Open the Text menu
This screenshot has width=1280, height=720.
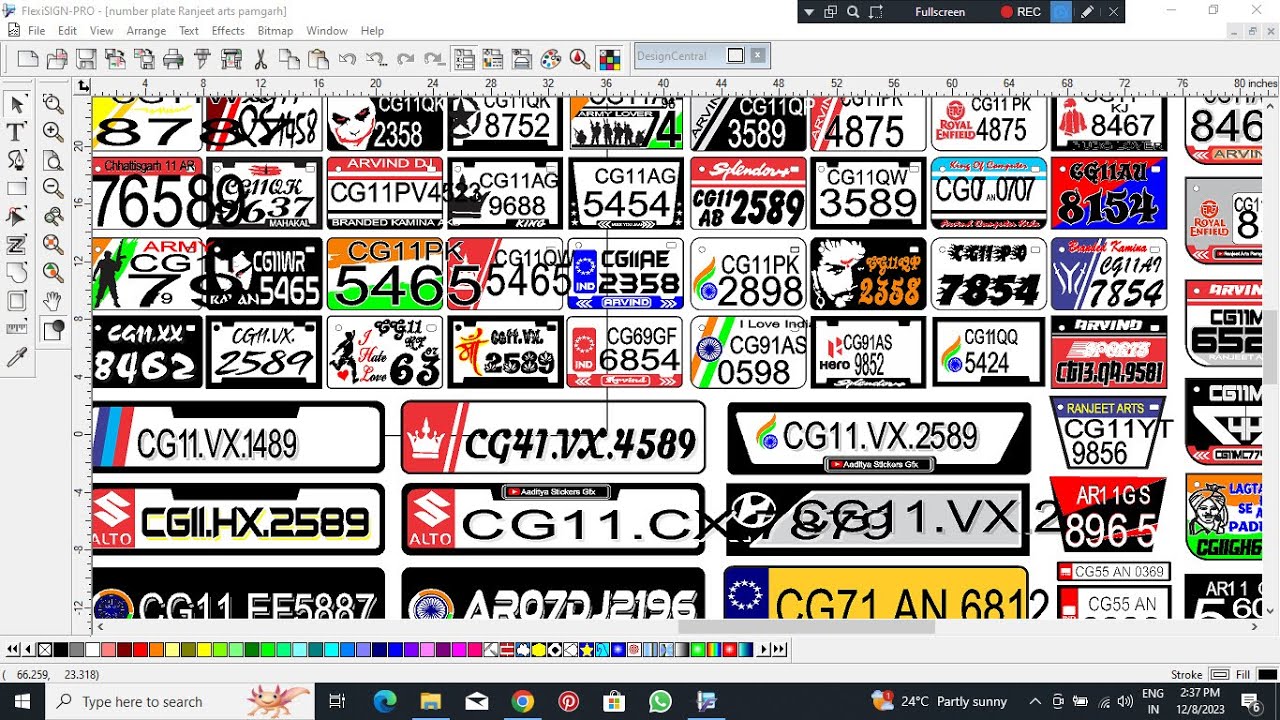(189, 31)
